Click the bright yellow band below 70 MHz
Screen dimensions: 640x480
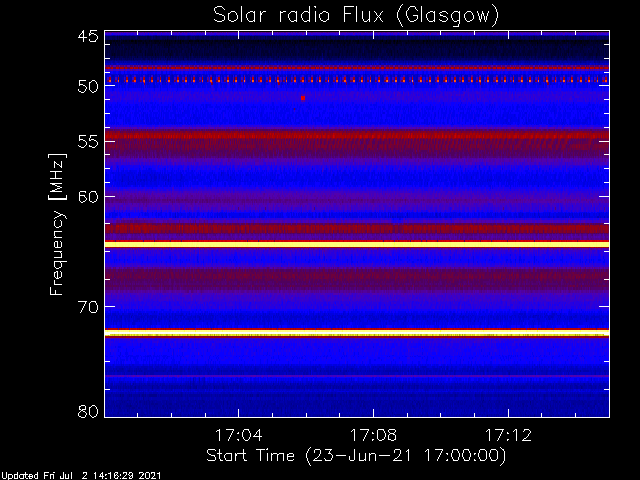pyautogui.click(x=357, y=333)
